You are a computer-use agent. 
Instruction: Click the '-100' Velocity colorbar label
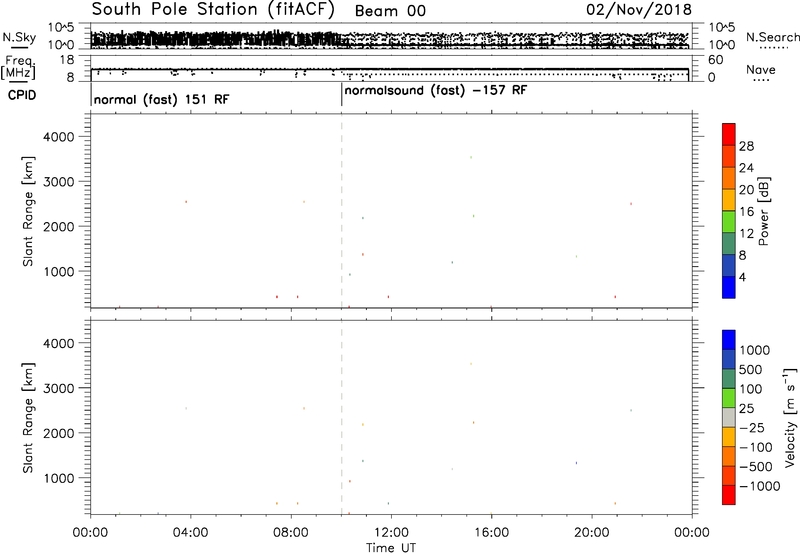click(756, 447)
